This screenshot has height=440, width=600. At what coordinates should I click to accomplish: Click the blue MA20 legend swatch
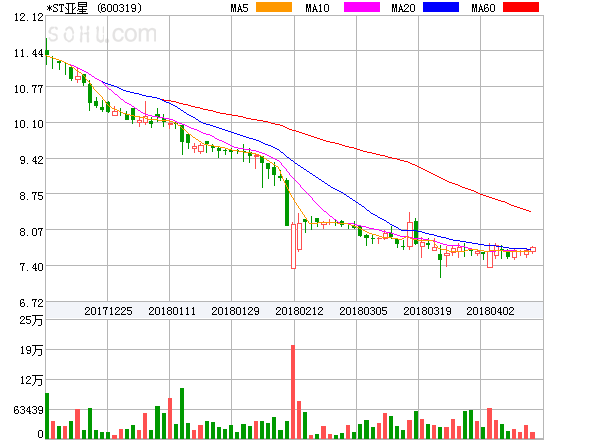441,7
